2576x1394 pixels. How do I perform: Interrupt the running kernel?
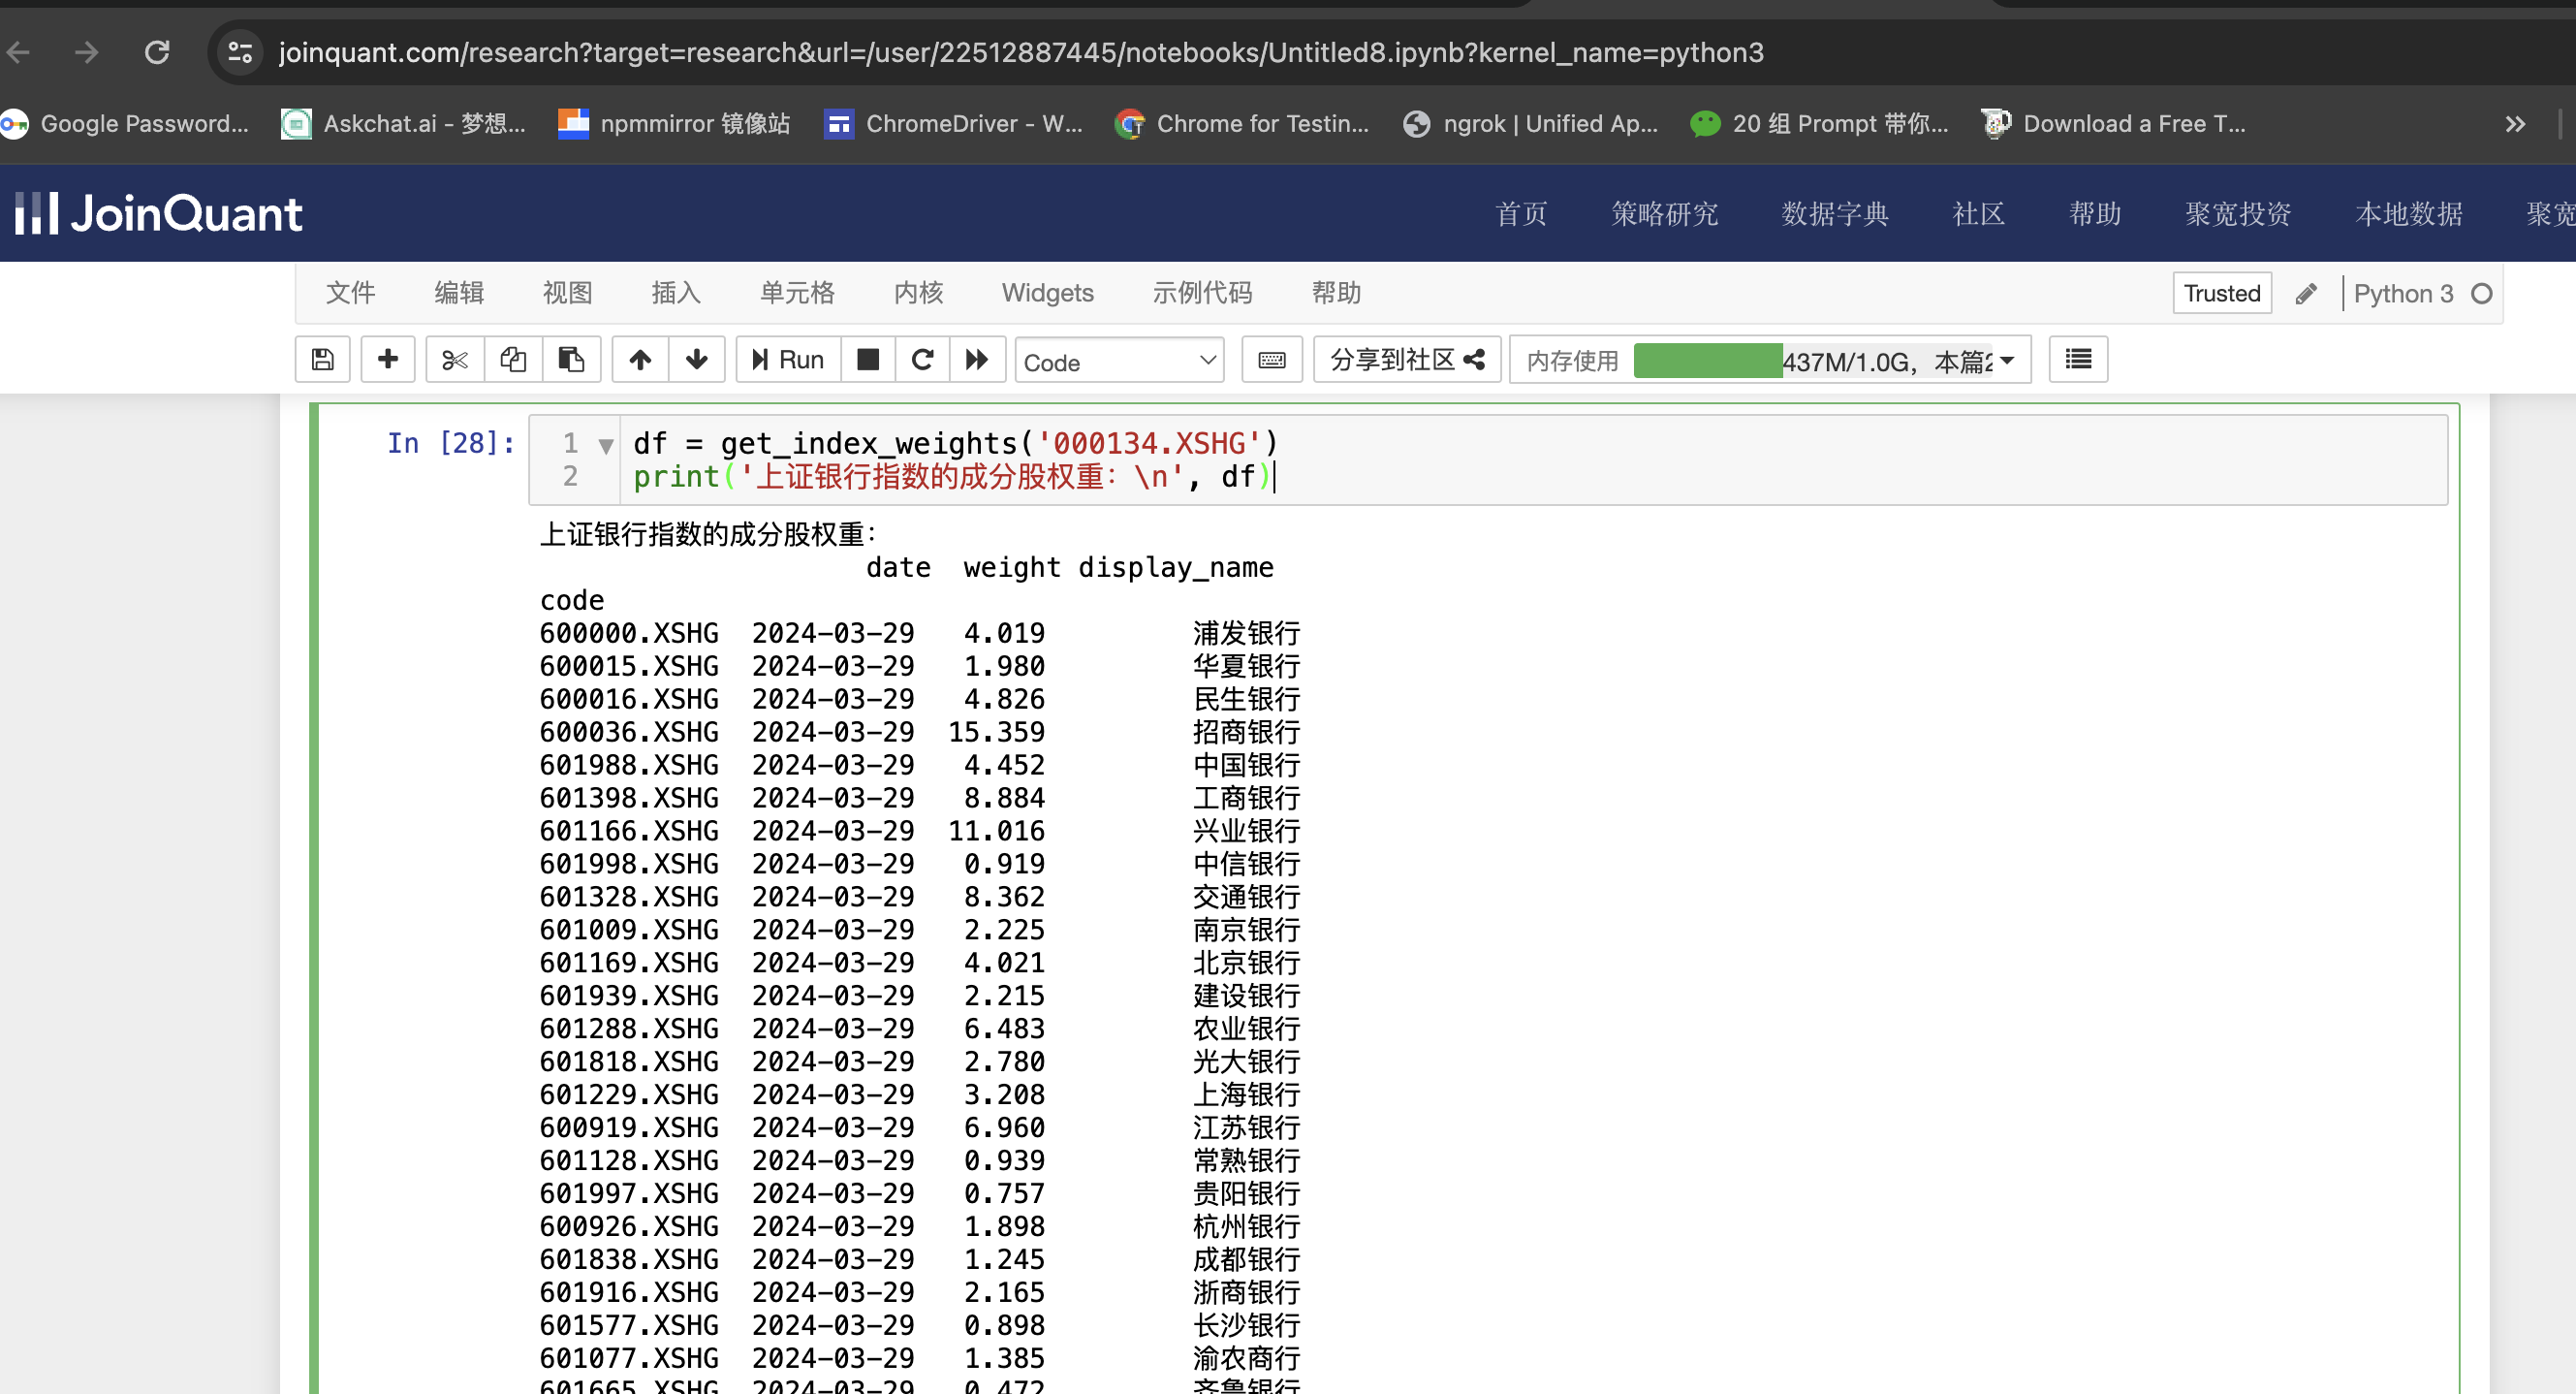pyautogui.click(x=868, y=359)
